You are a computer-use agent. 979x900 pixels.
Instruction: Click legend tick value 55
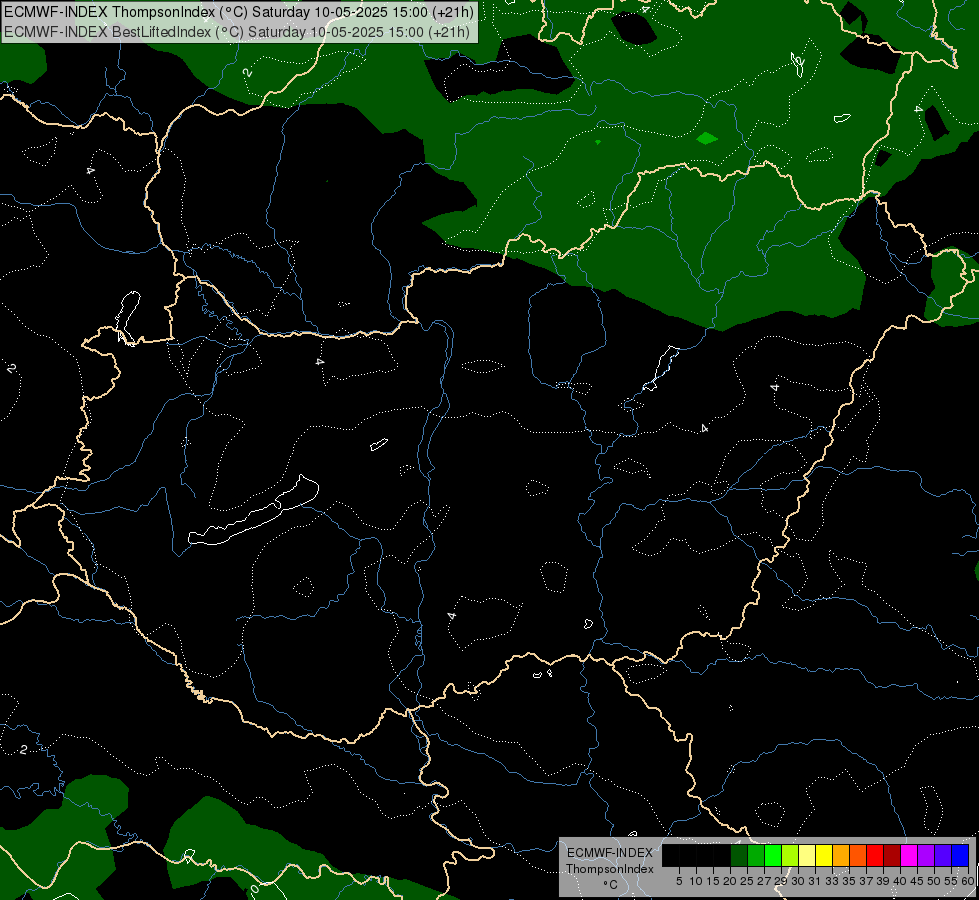[x=951, y=881]
